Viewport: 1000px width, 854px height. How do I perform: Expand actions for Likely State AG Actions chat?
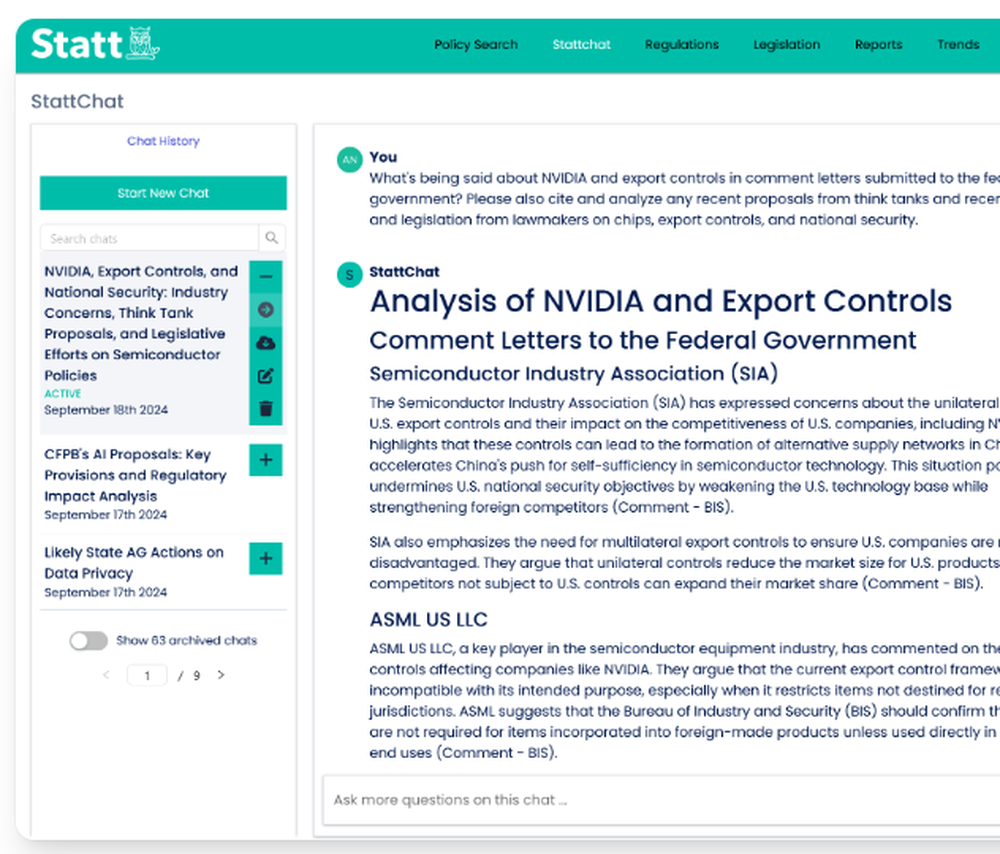[266, 559]
